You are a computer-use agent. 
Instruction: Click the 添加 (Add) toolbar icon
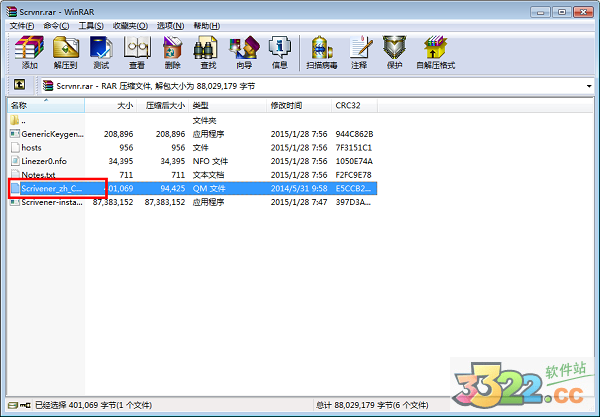(x=29, y=48)
